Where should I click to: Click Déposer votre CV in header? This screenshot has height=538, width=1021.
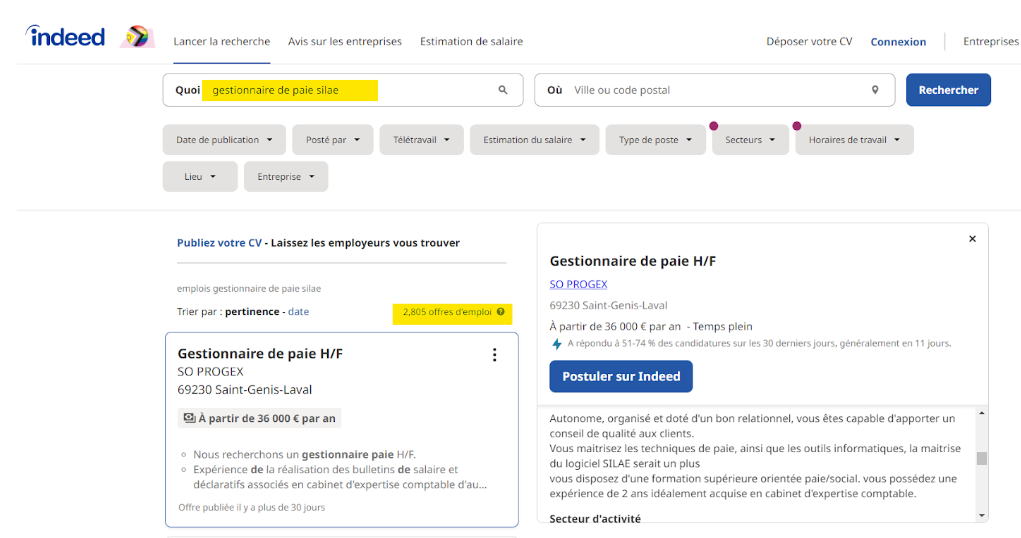pyautogui.click(x=809, y=41)
